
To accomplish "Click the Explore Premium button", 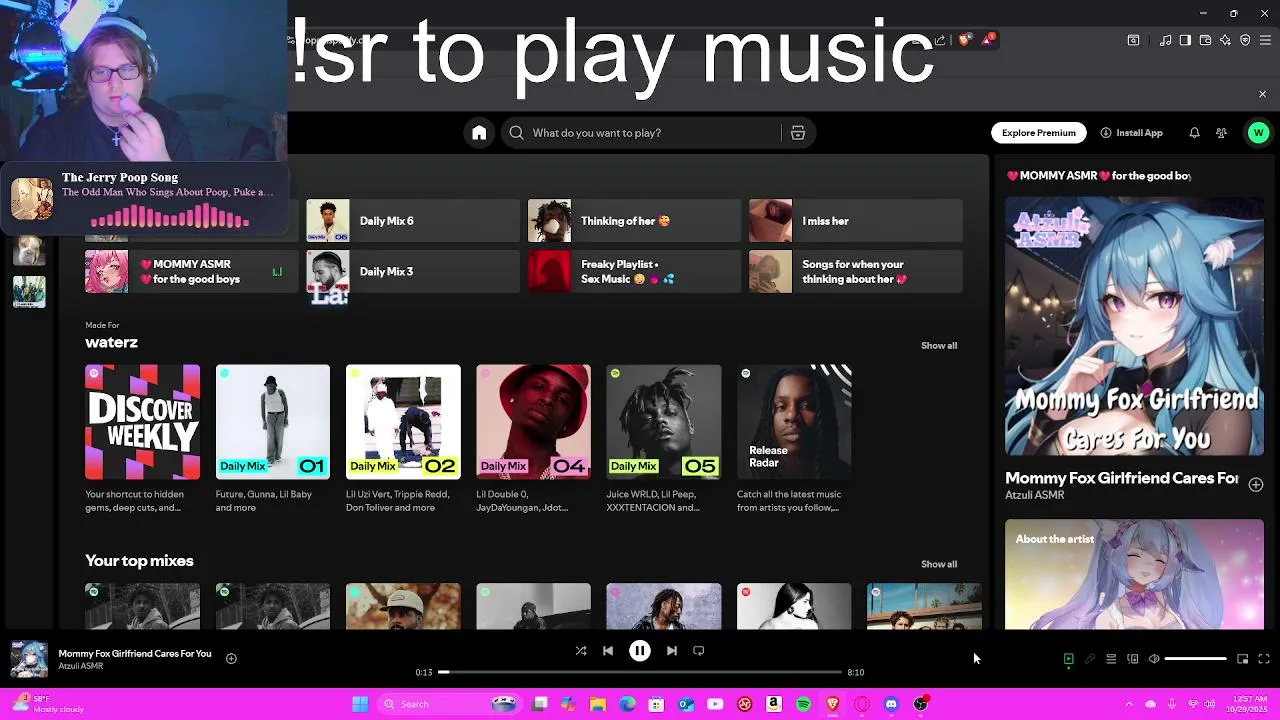I will point(1039,133).
